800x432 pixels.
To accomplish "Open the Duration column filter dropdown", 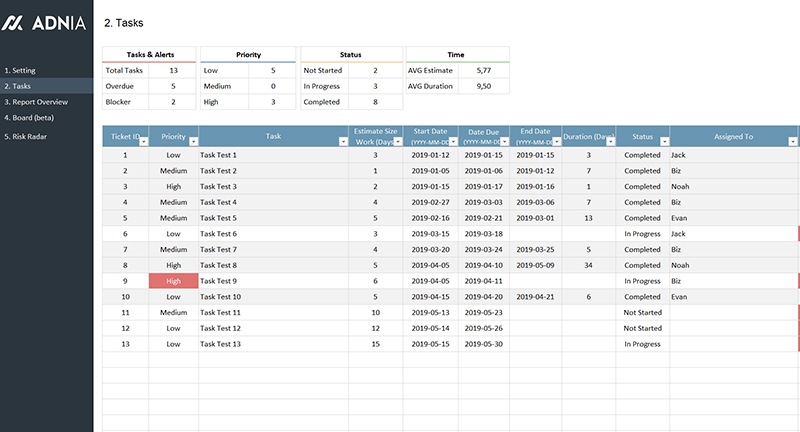I will click(x=610, y=142).
